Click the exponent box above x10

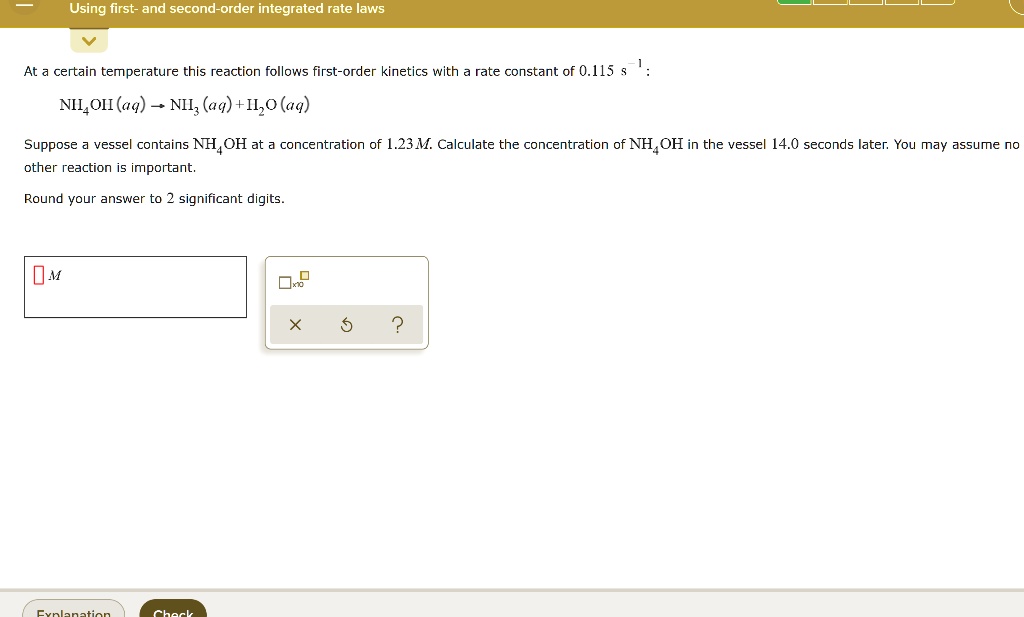click(x=304, y=275)
